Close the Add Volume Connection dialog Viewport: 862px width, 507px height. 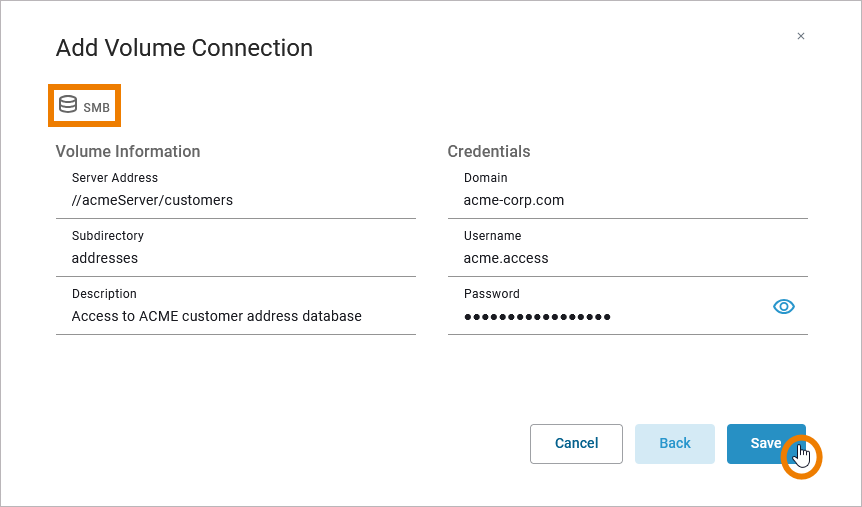coord(800,36)
